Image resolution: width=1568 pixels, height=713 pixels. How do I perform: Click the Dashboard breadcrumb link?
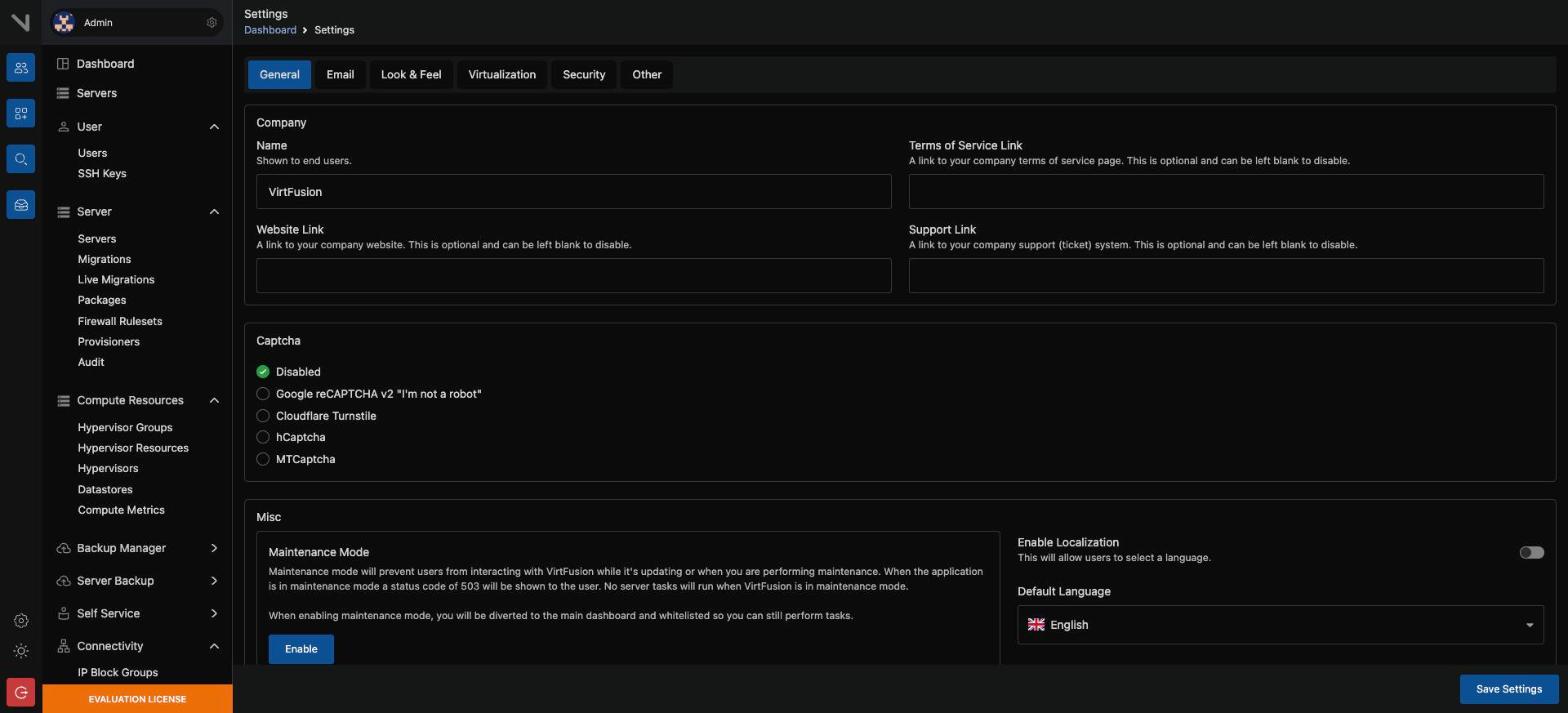(x=270, y=30)
